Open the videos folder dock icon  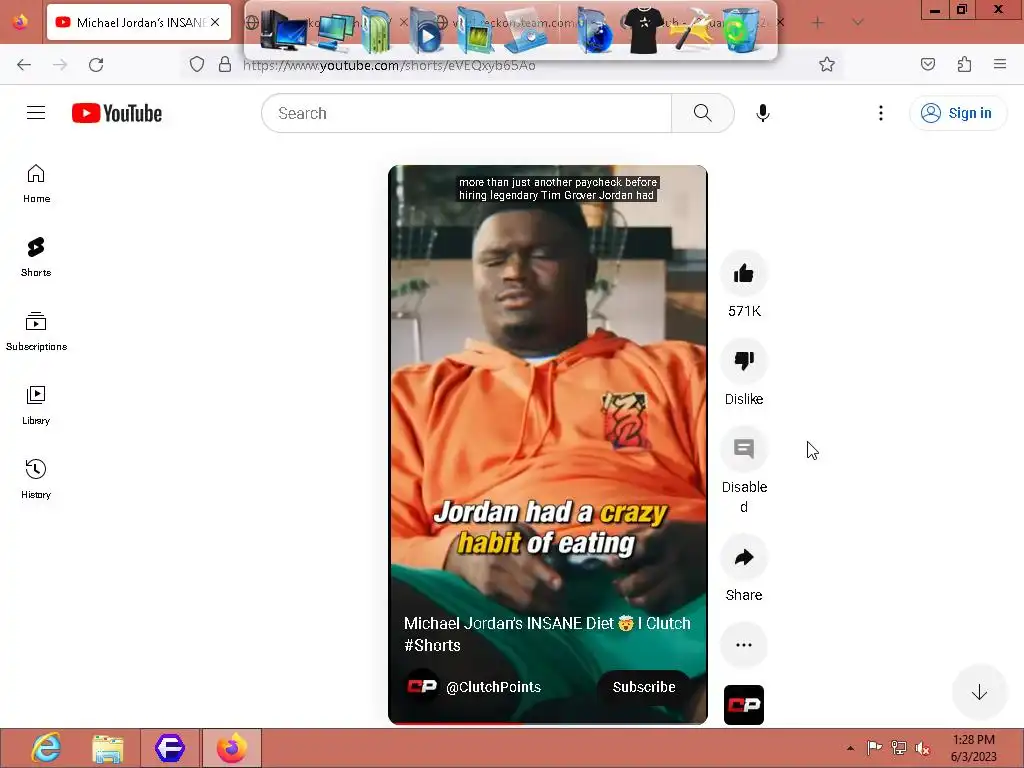click(426, 30)
